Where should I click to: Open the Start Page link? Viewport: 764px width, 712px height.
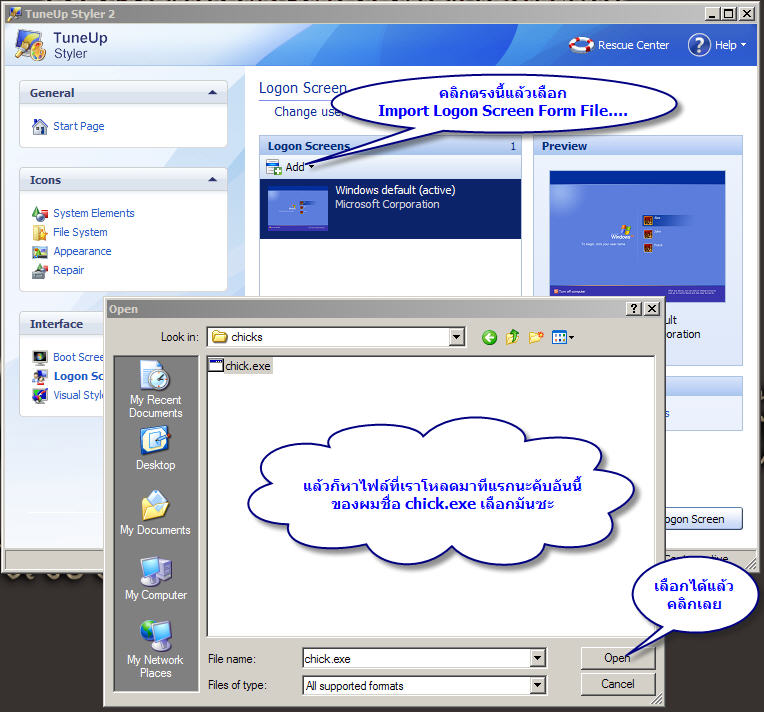(78, 126)
